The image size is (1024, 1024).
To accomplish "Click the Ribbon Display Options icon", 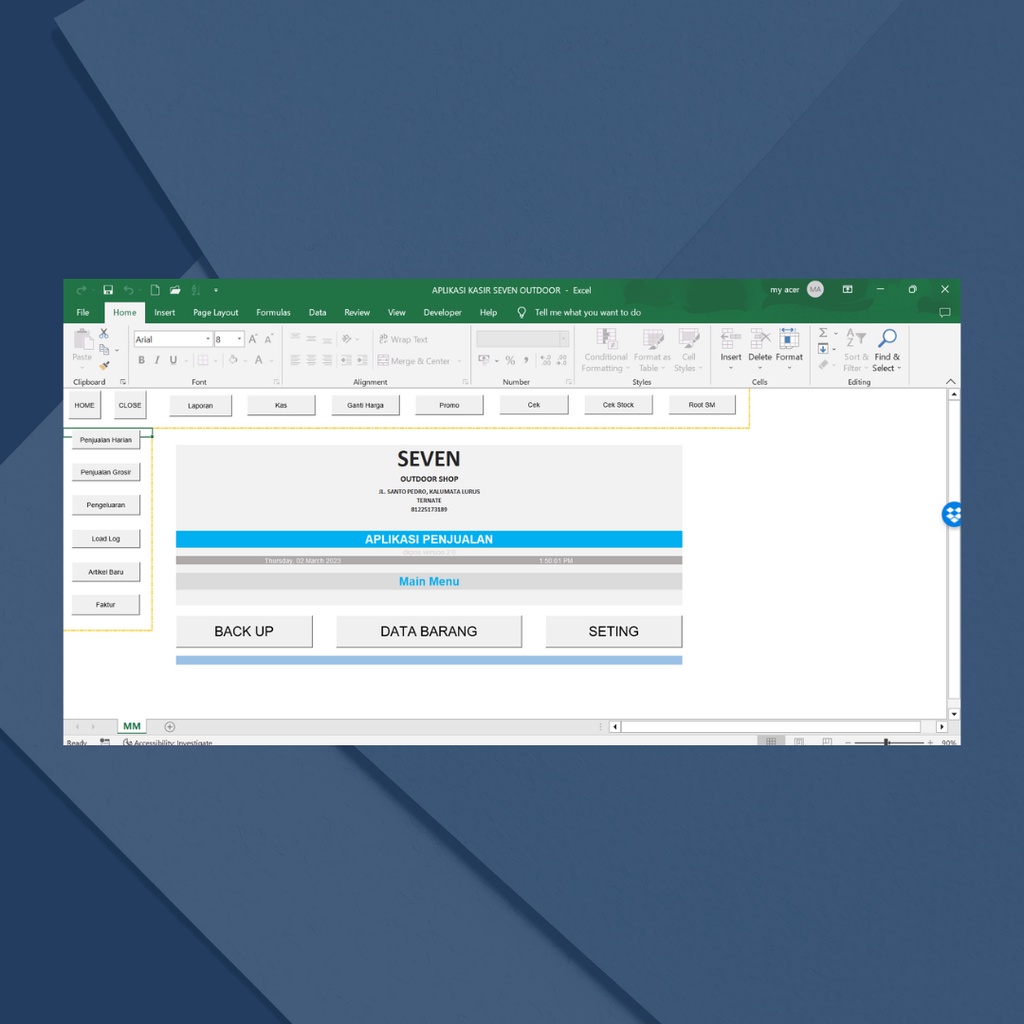I will 848,289.
